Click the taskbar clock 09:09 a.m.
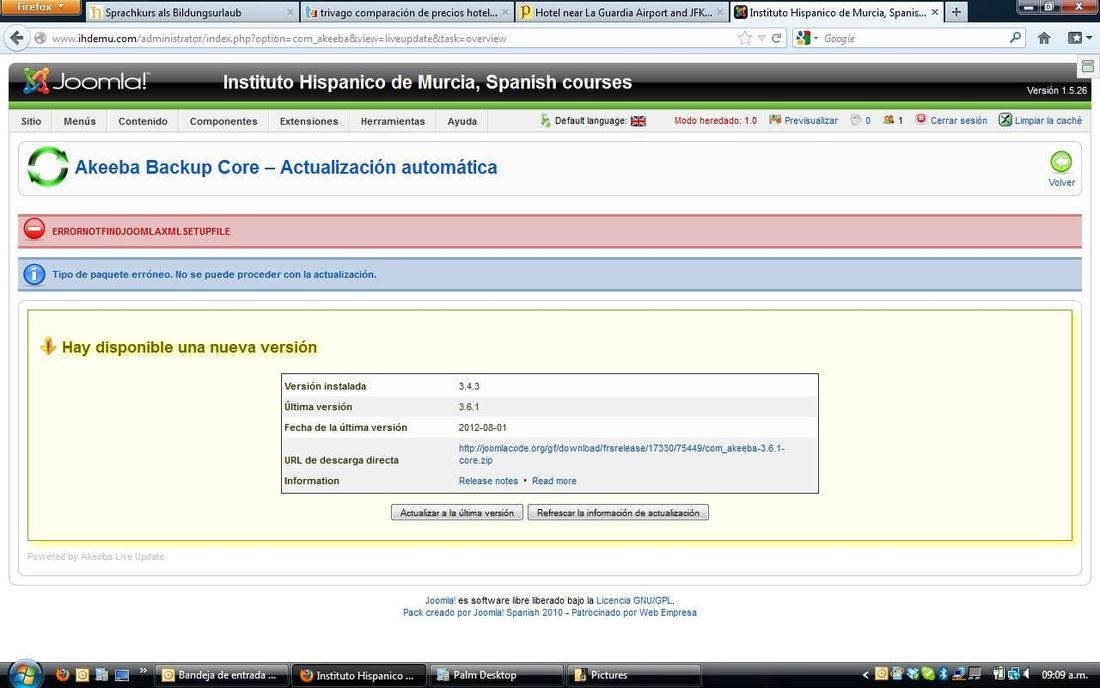Screen dimensions: 1100x688 coord(1064,675)
